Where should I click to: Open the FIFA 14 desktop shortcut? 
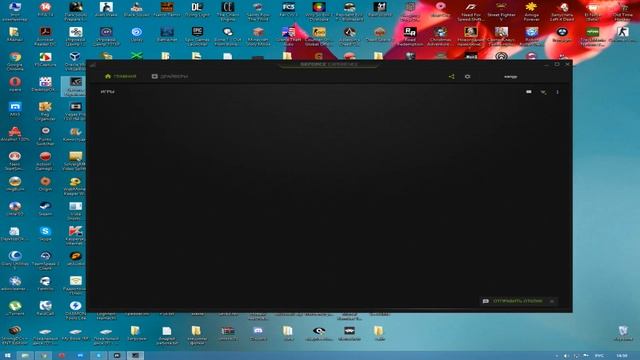[45, 9]
